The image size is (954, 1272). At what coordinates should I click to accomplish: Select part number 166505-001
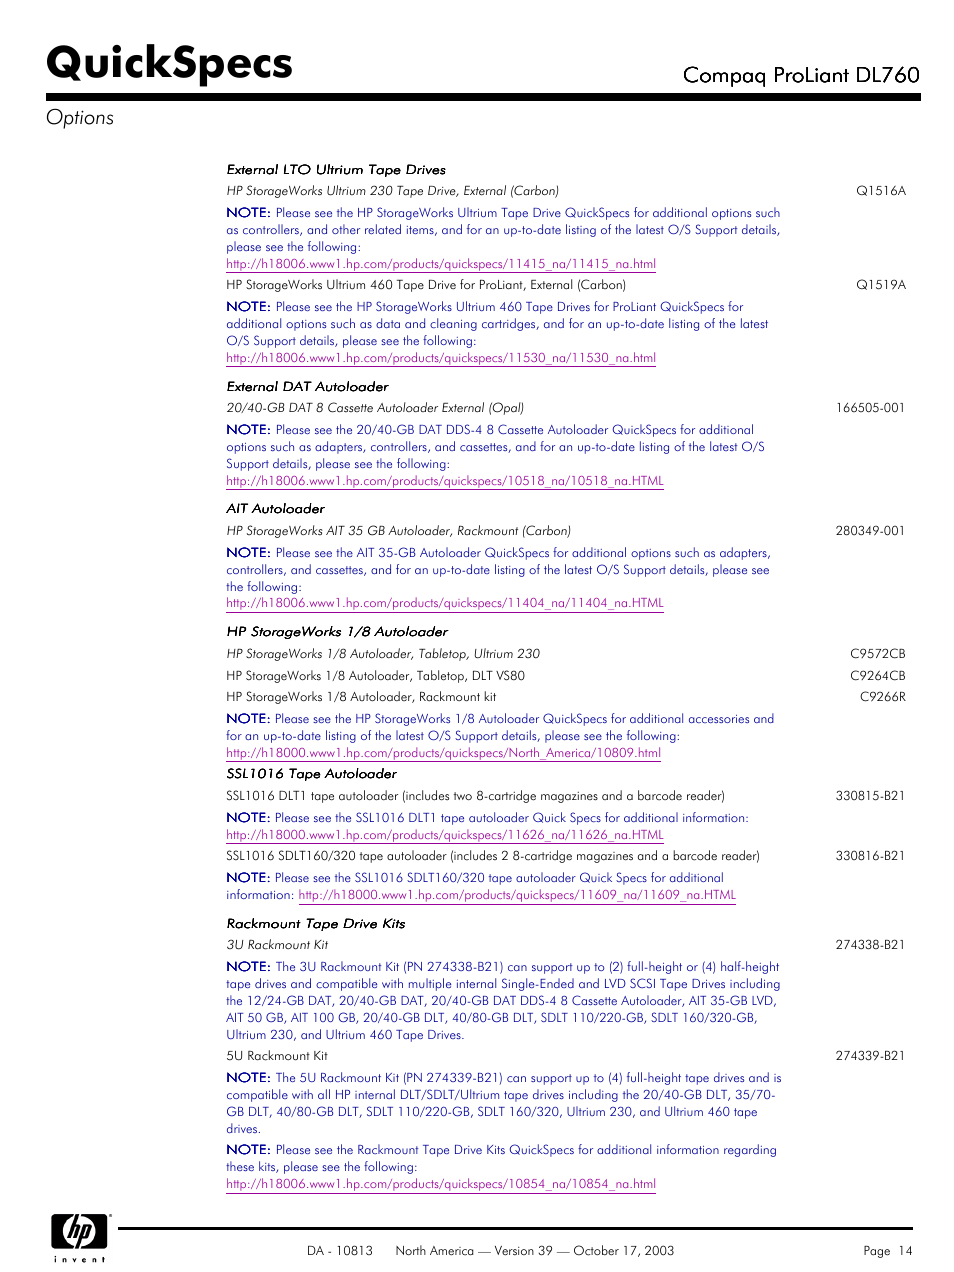[870, 408]
